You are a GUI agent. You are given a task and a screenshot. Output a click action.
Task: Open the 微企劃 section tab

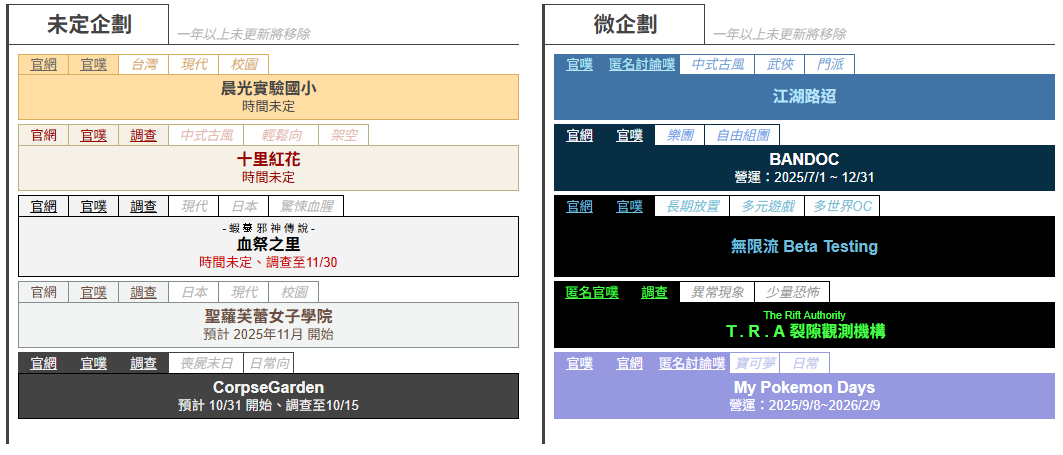click(x=625, y=24)
